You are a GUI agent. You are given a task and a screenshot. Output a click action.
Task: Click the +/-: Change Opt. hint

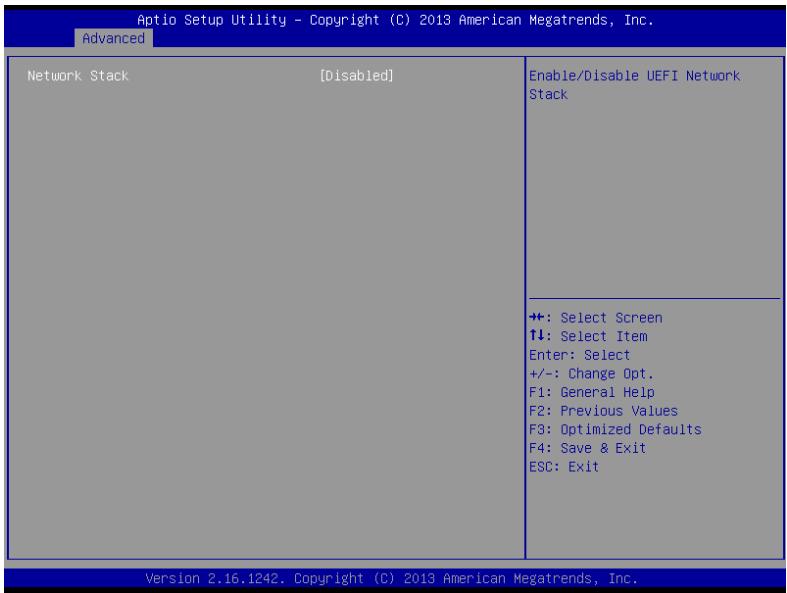(591, 374)
